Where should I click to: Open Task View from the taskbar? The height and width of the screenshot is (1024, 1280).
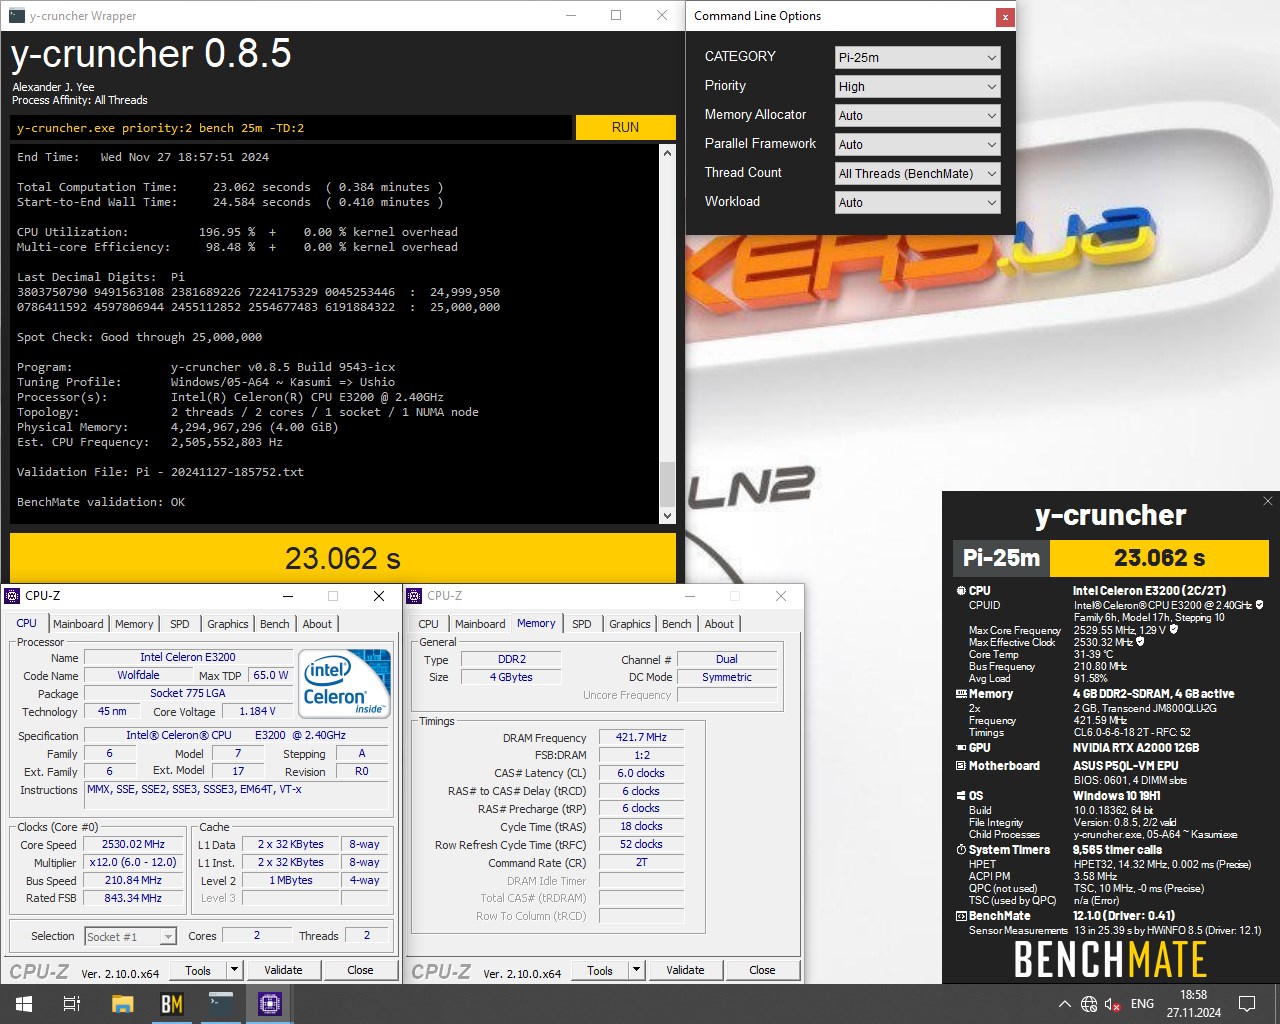pos(72,1004)
